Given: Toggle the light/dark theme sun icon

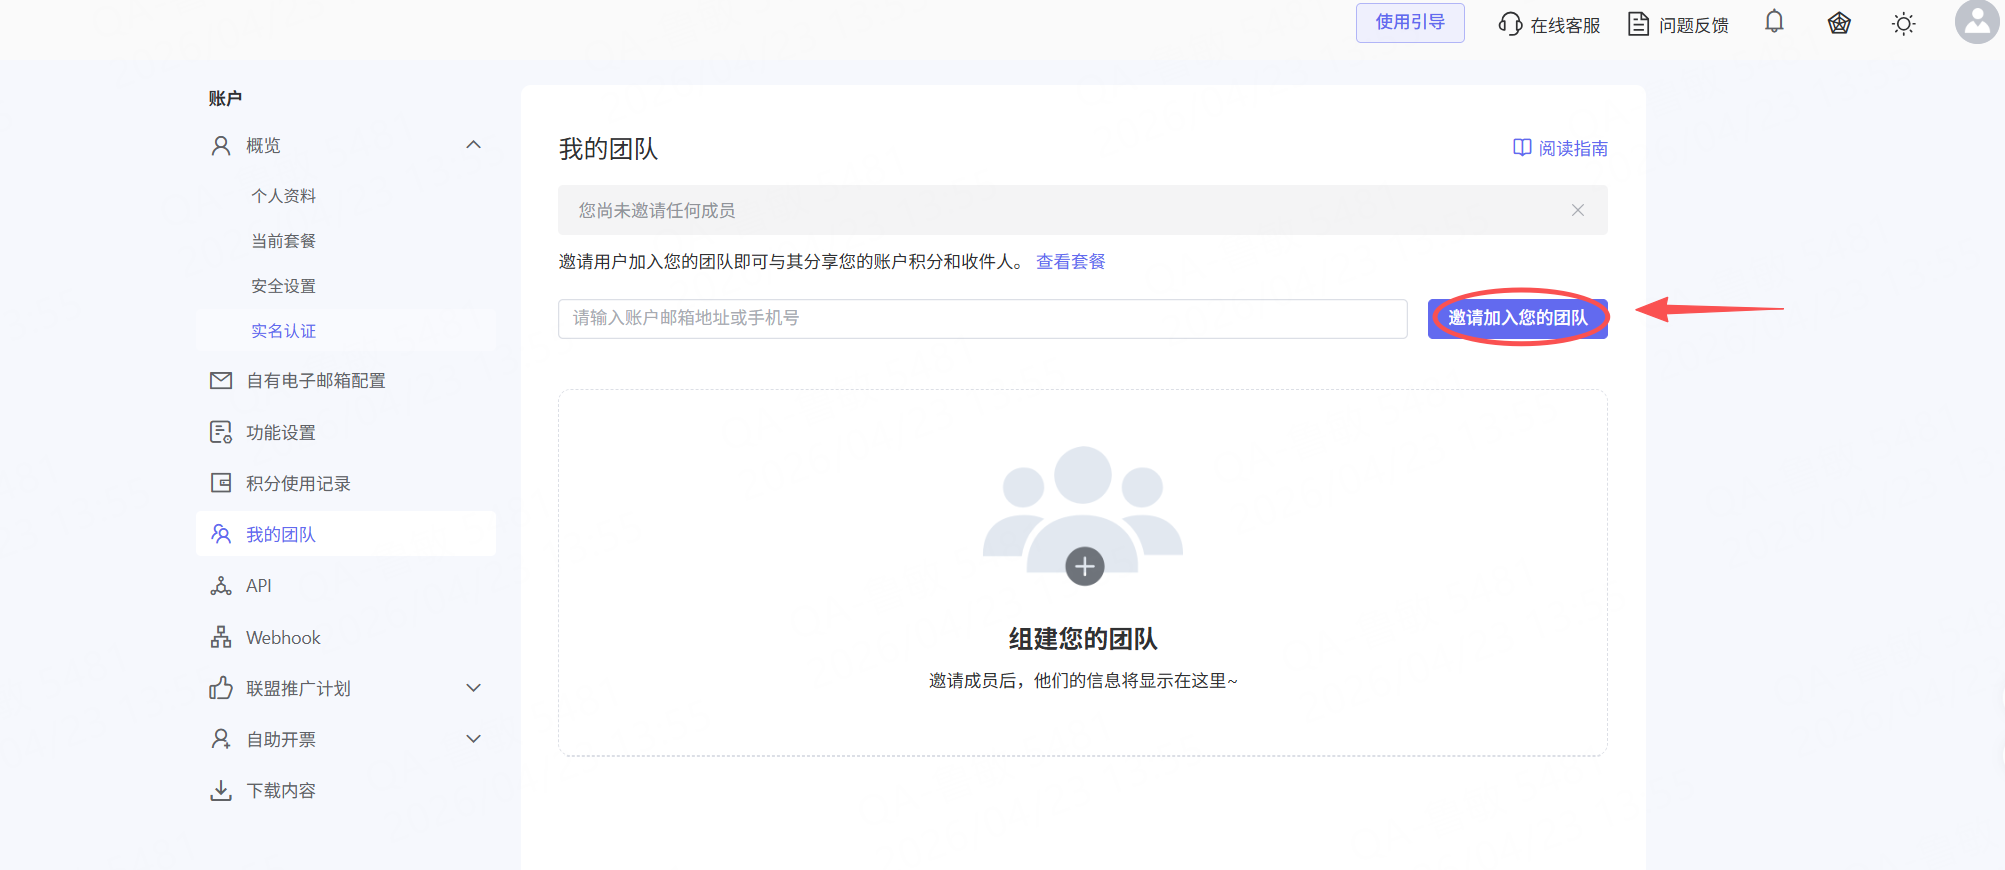Looking at the screenshot, I should (1903, 24).
